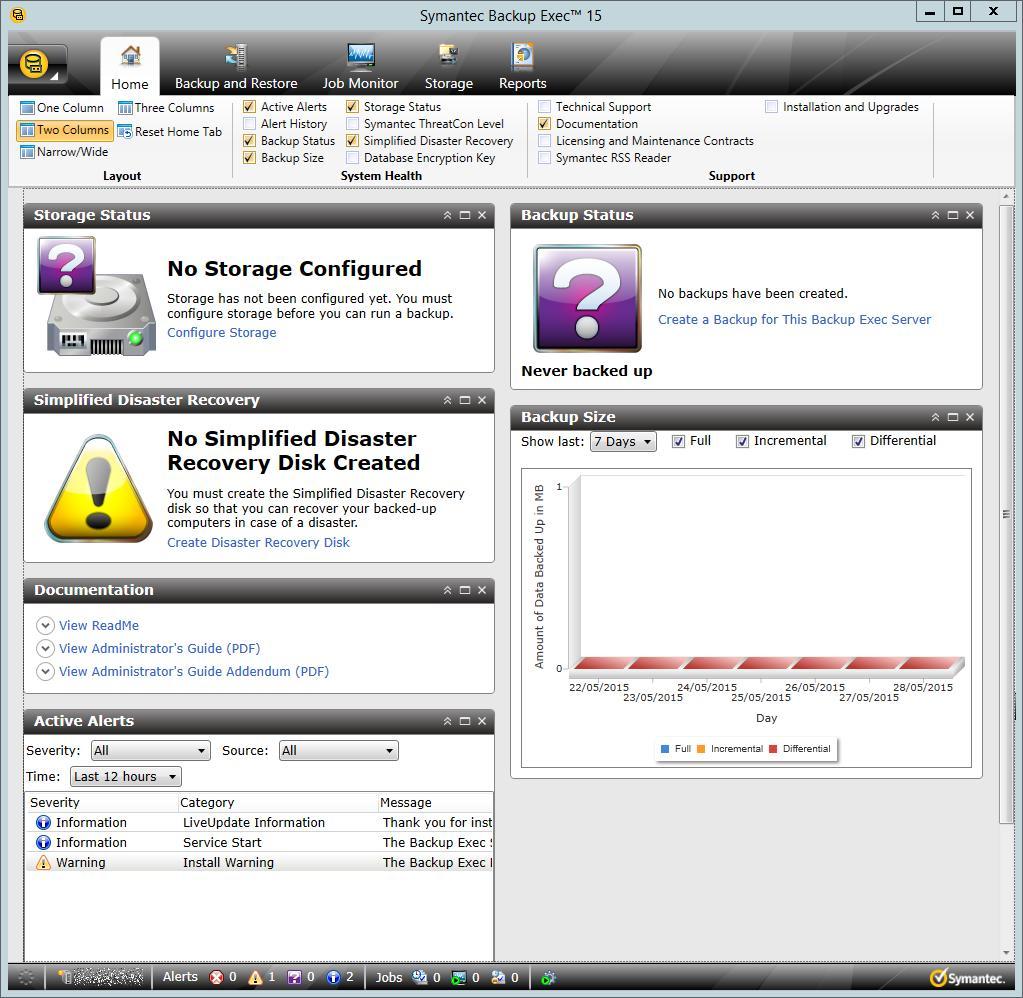Uncheck the Storage Status ribbon checkbox
1023x998 pixels.
[352, 106]
